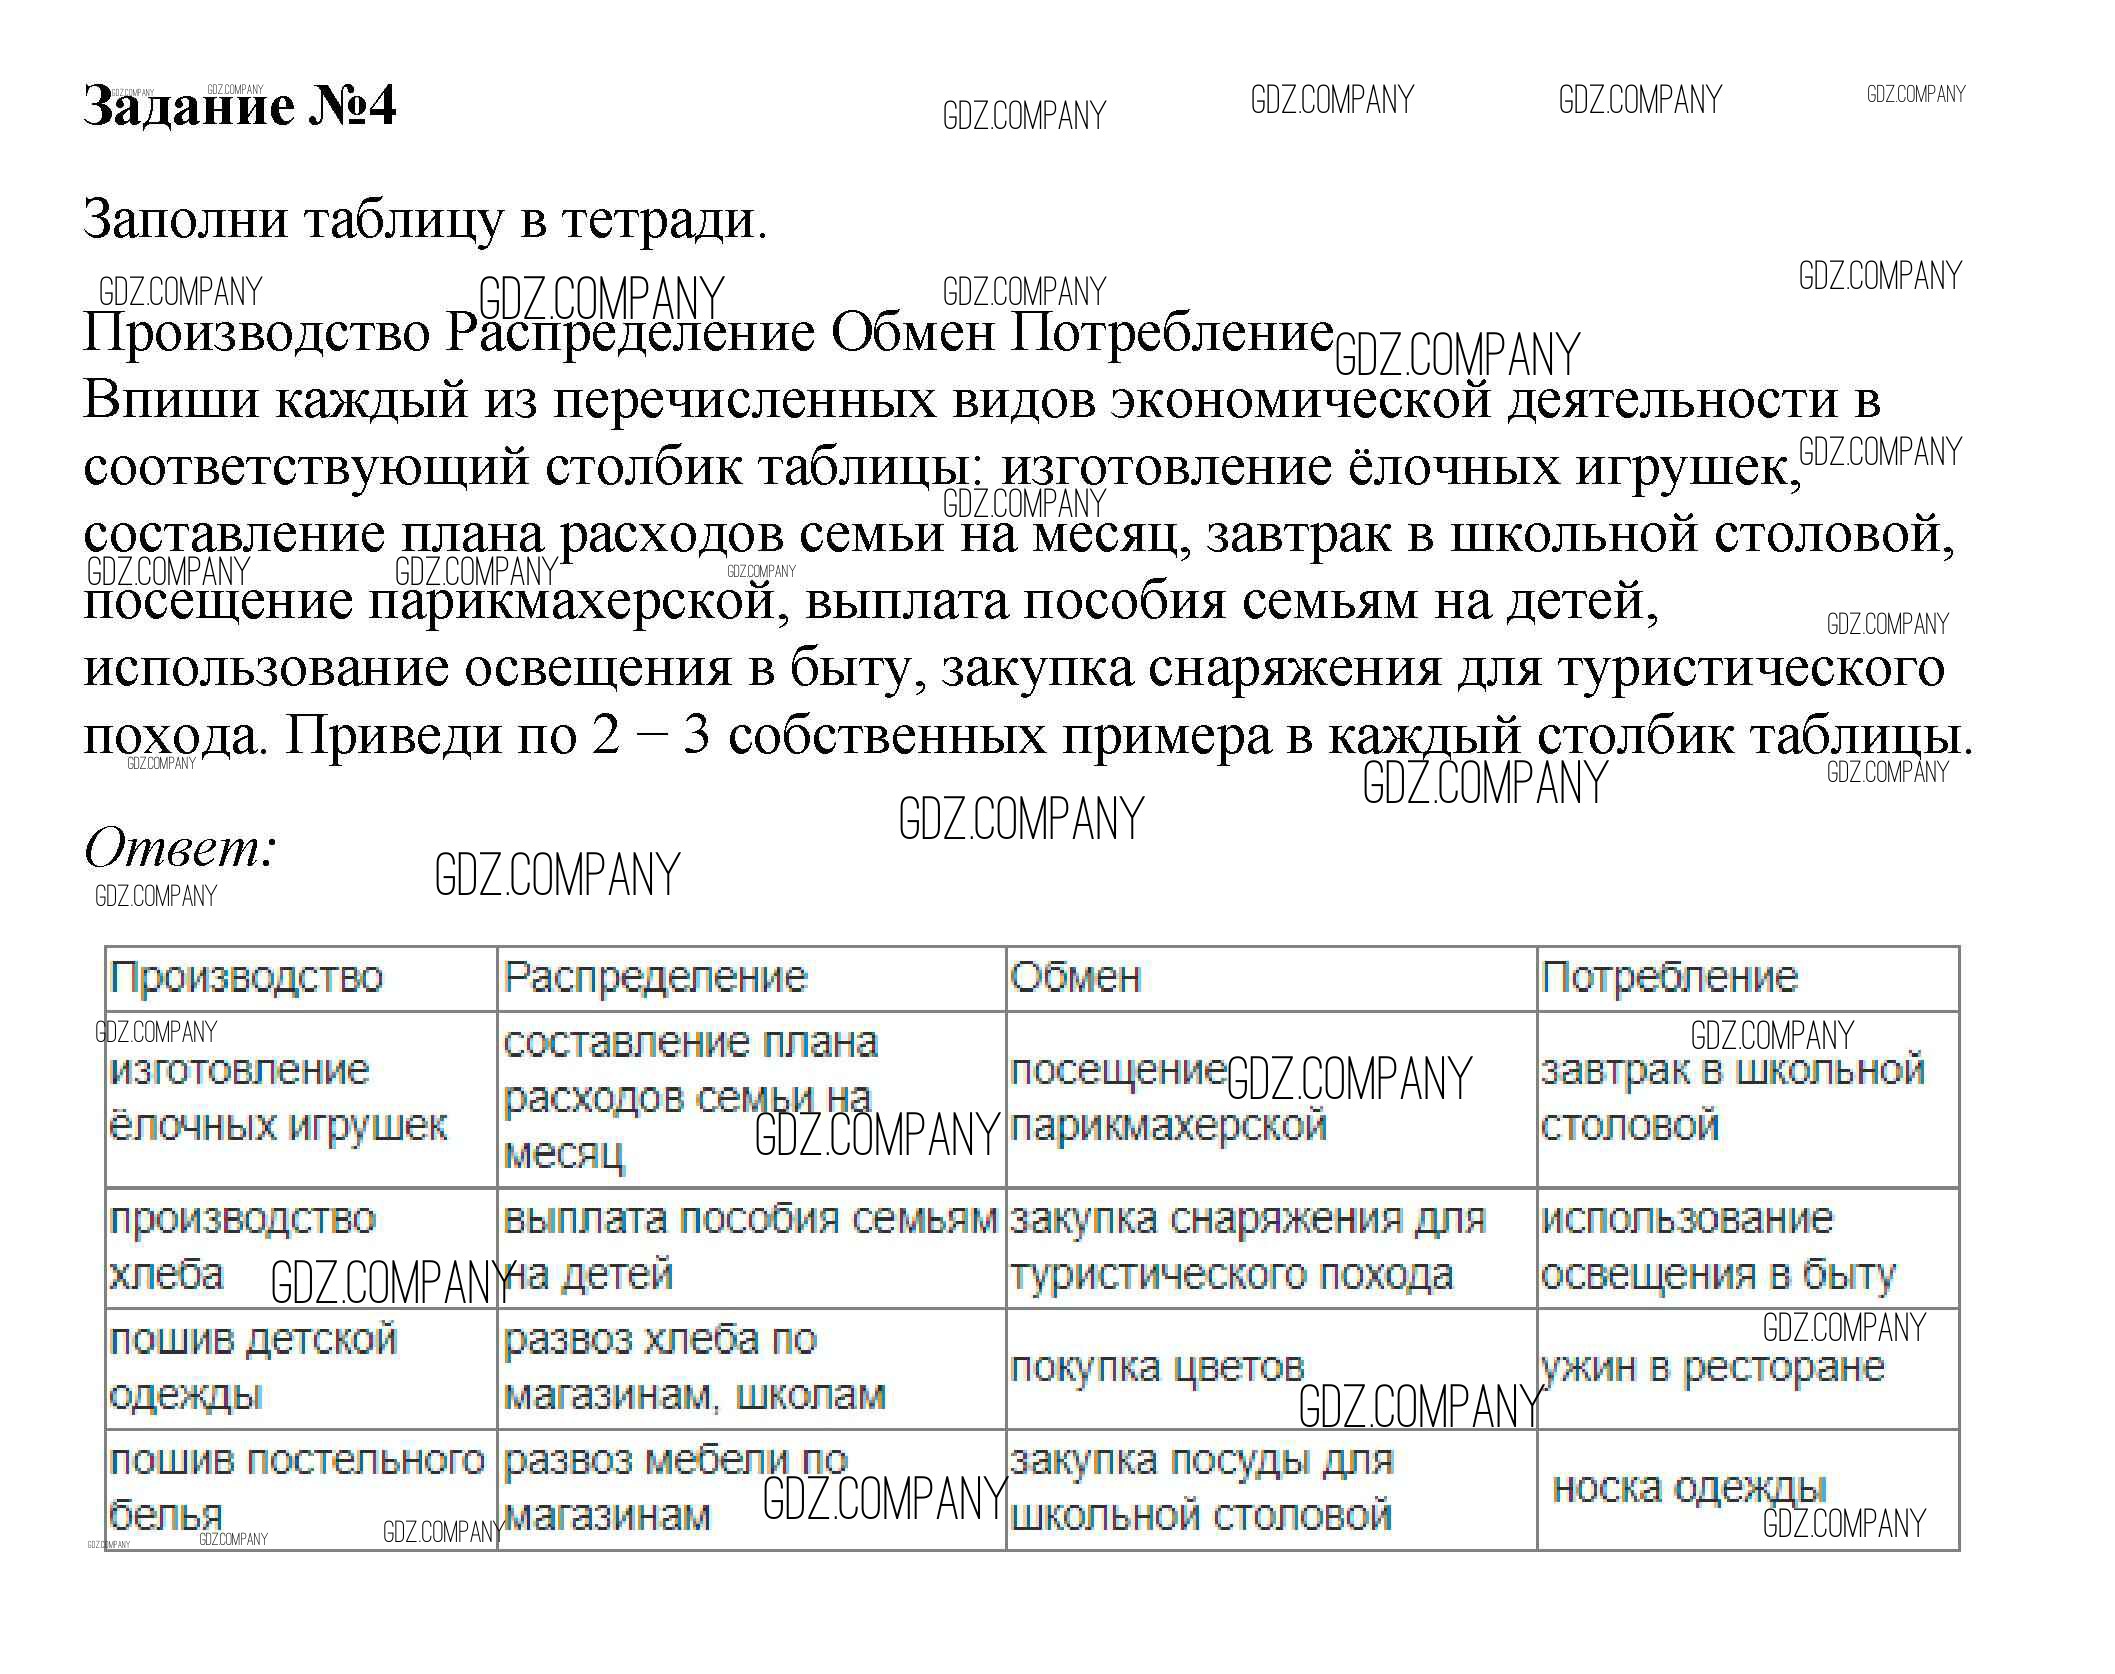Select the 'завтрак в школьной столовой' cell
This screenshot has width=2115, height=1674.
coord(1732,1098)
